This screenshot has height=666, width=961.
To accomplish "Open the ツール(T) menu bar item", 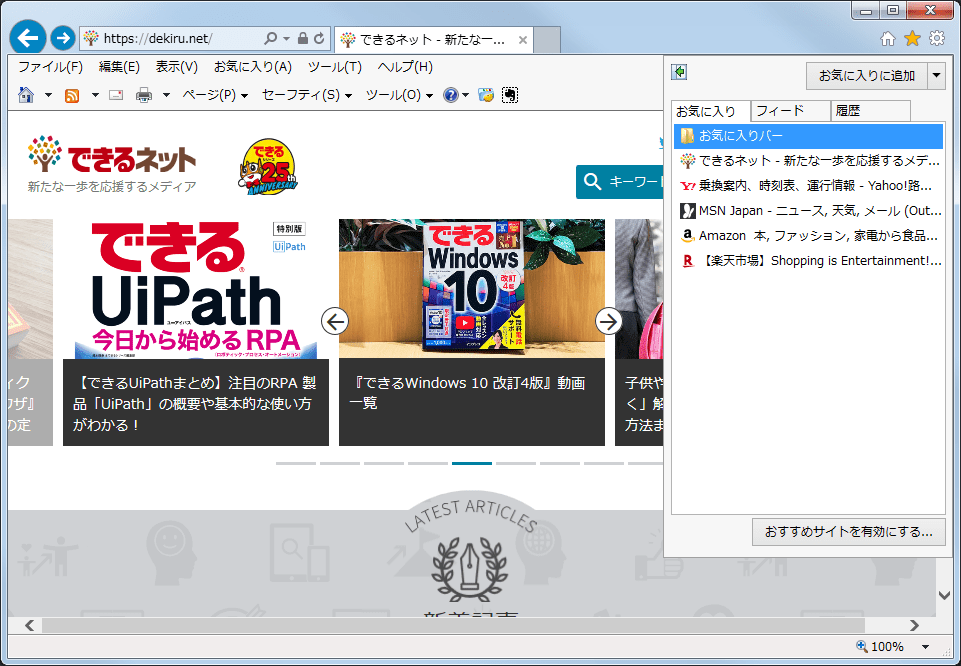I will [335, 67].
